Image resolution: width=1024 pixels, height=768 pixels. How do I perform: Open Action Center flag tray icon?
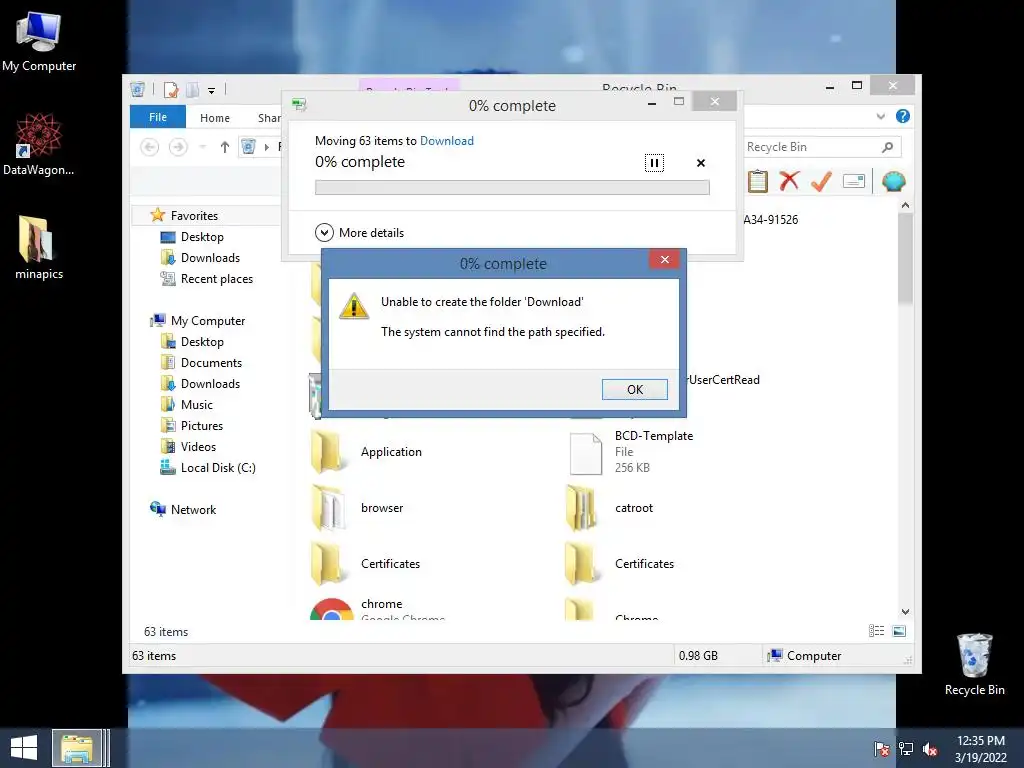click(882, 749)
